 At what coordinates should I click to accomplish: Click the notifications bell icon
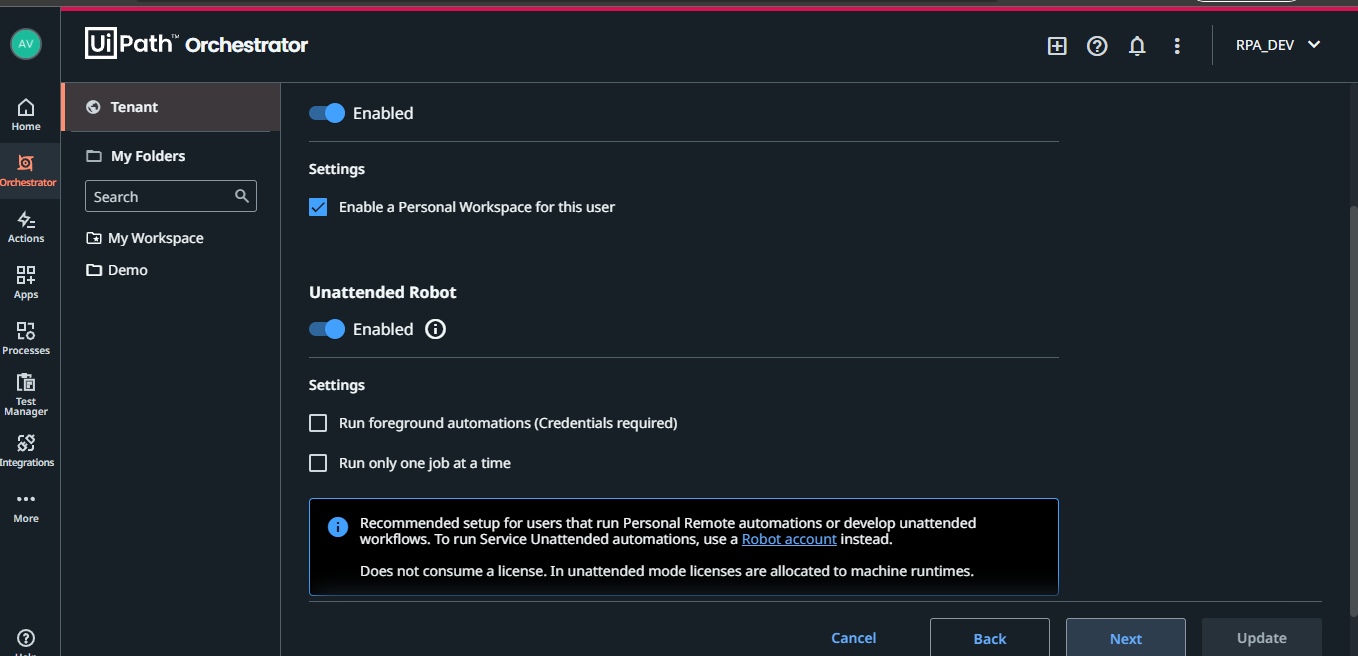[1137, 46]
